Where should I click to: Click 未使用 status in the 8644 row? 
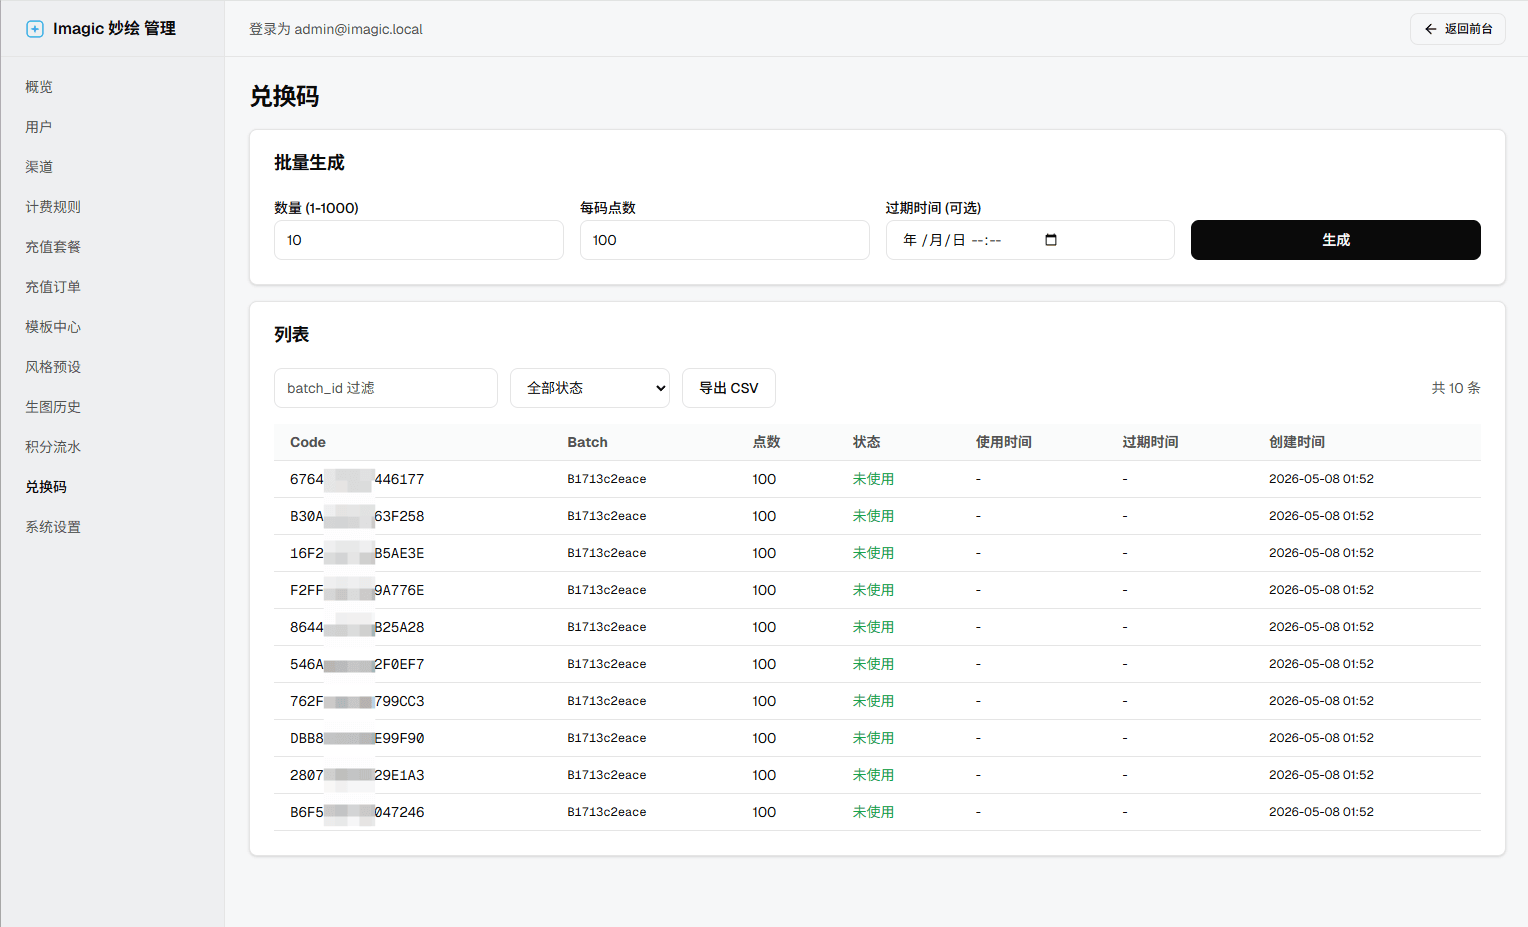[873, 627]
